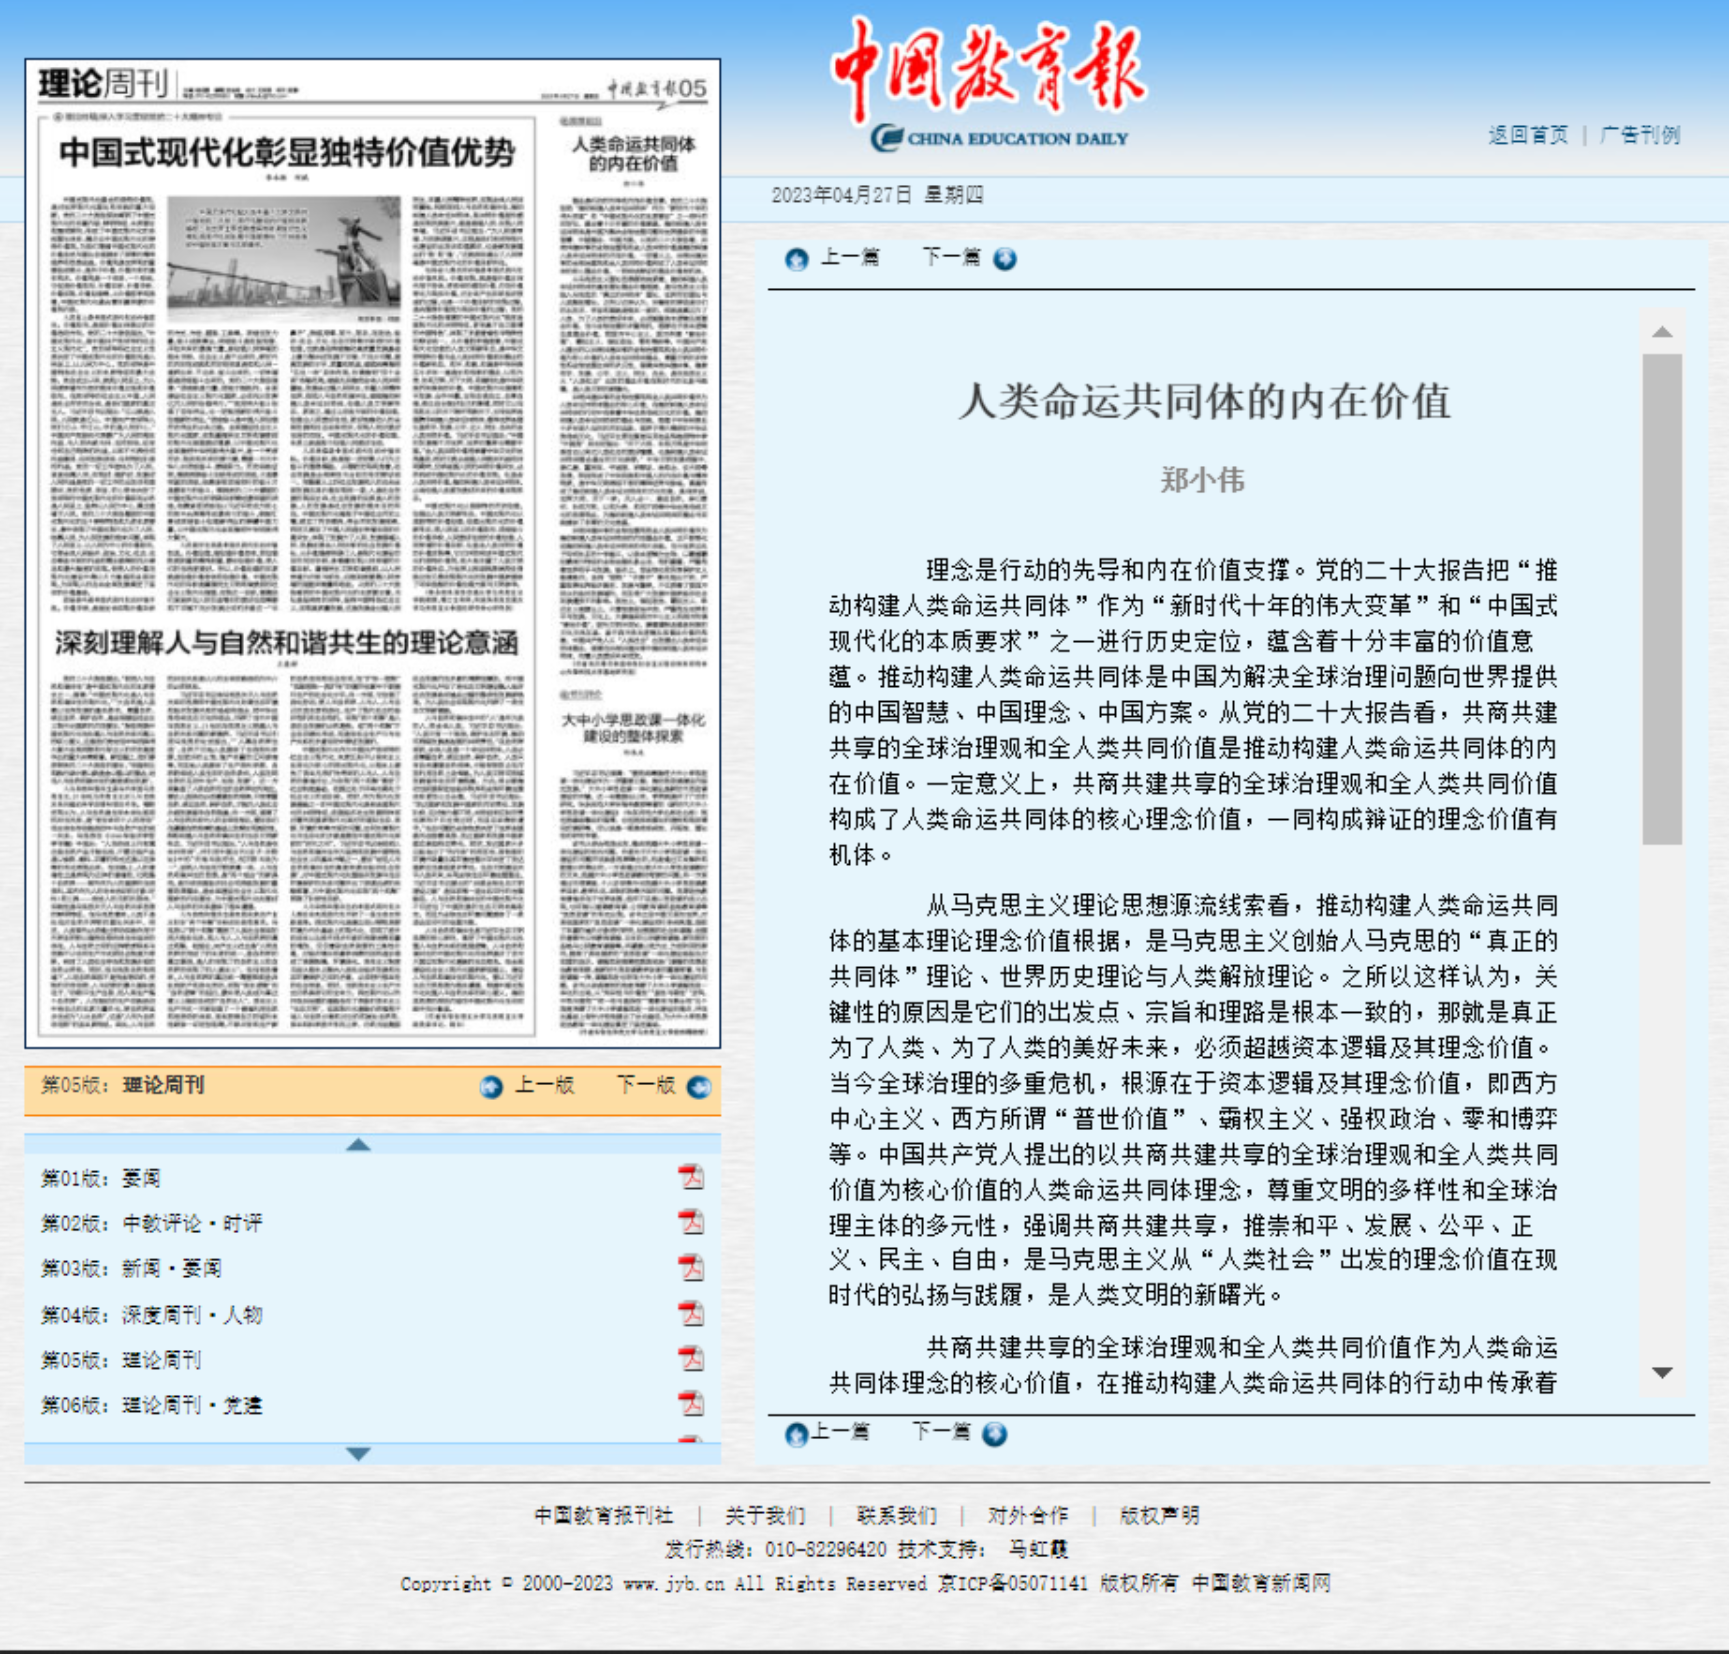Click the 理论周刊 masthead on page thumbnail
The width and height of the screenshot is (1729, 1654).
coord(104,83)
